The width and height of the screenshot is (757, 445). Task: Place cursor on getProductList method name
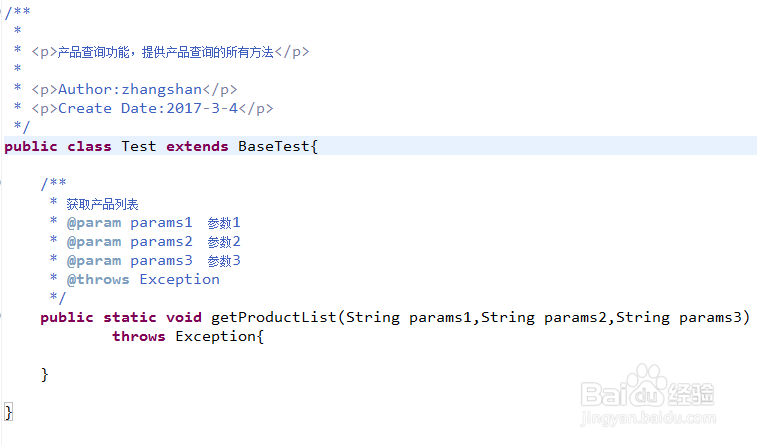[274, 317]
